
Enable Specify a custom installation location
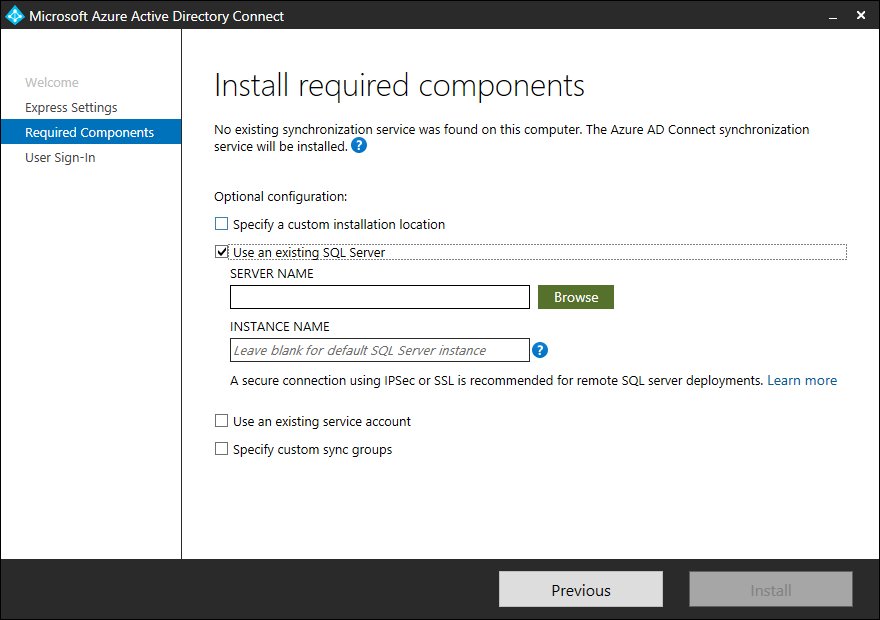click(x=222, y=225)
